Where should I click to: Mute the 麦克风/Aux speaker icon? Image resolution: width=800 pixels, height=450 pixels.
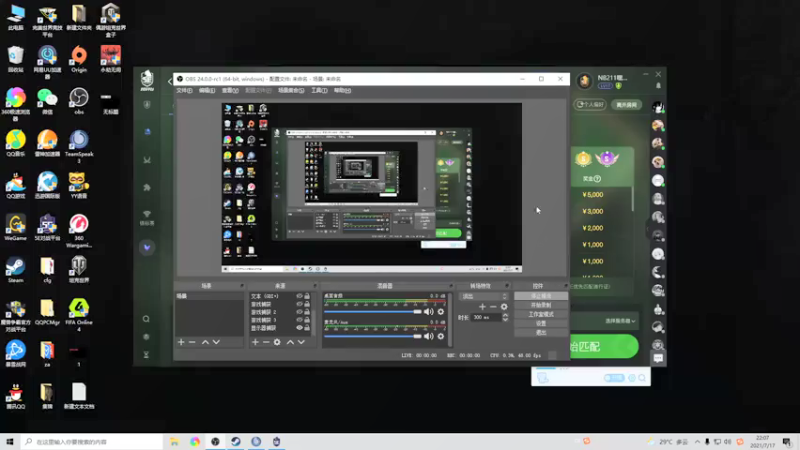(x=429, y=336)
